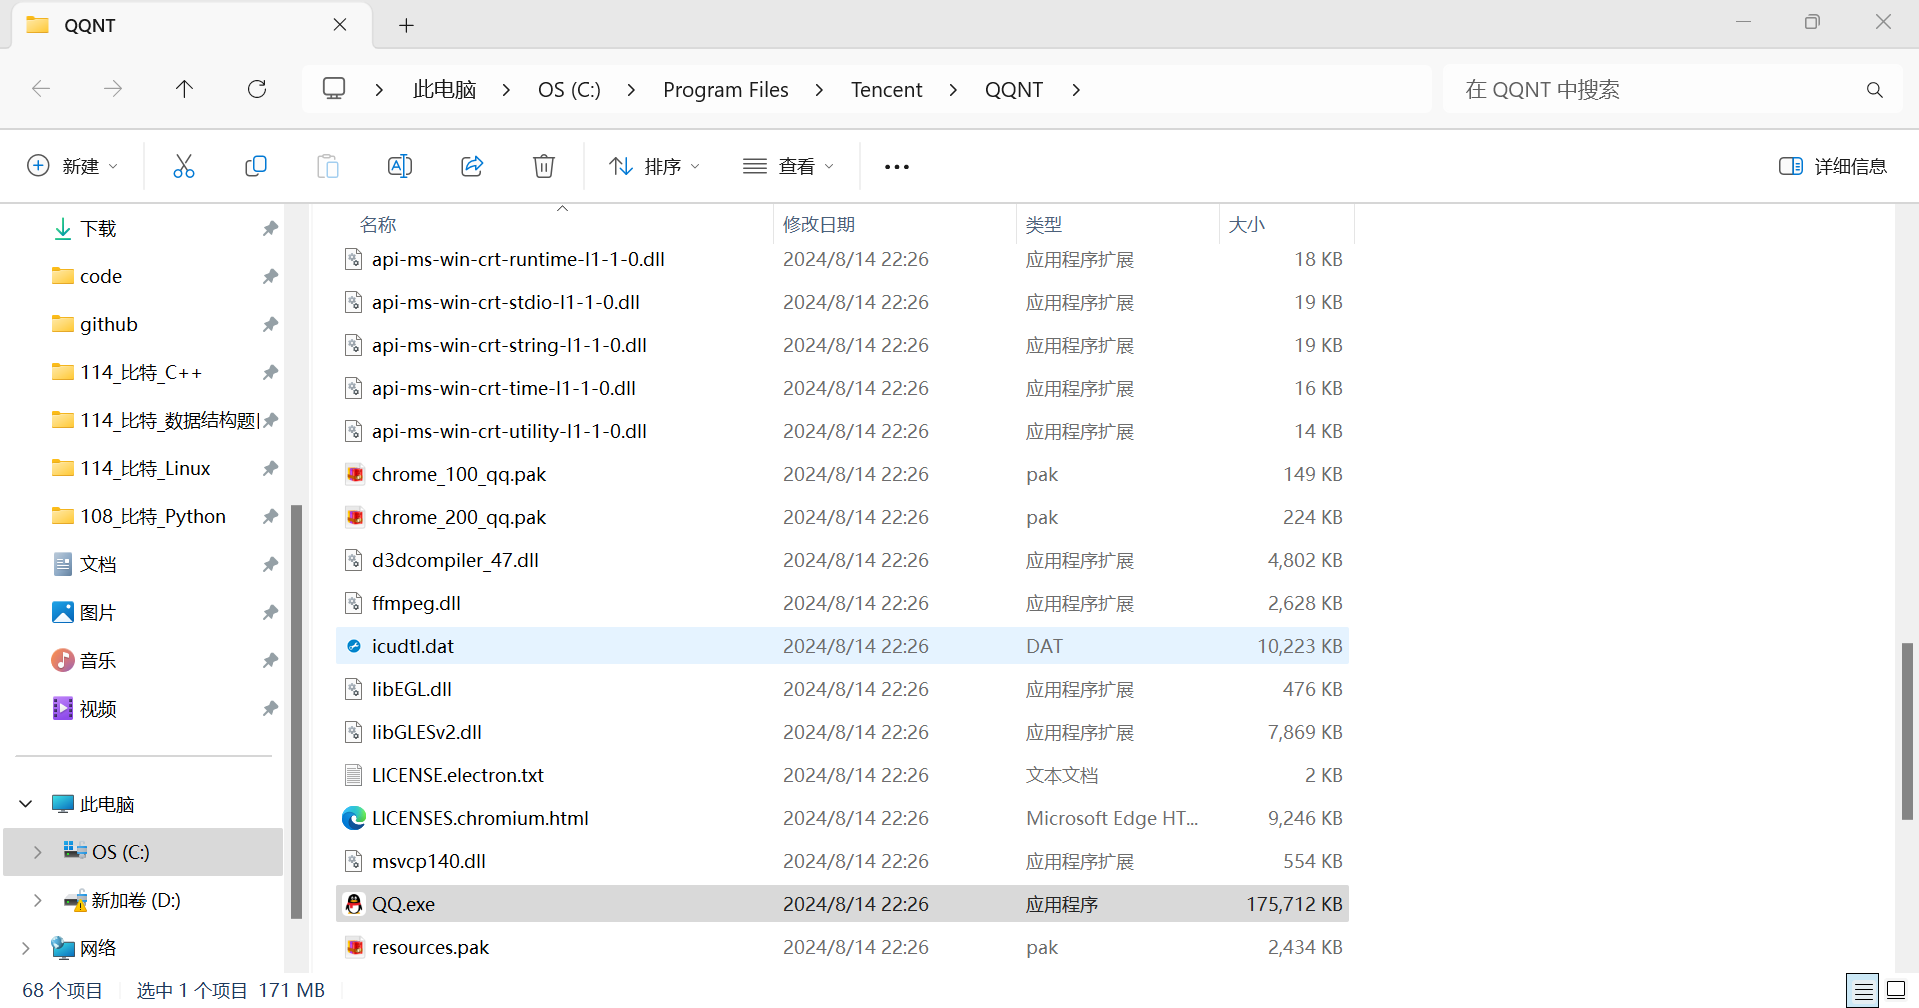Click the navigation pane scrollbar
Viewport: 1919px width, 1008px height.
pyautogui.click(x=296, y=712)
